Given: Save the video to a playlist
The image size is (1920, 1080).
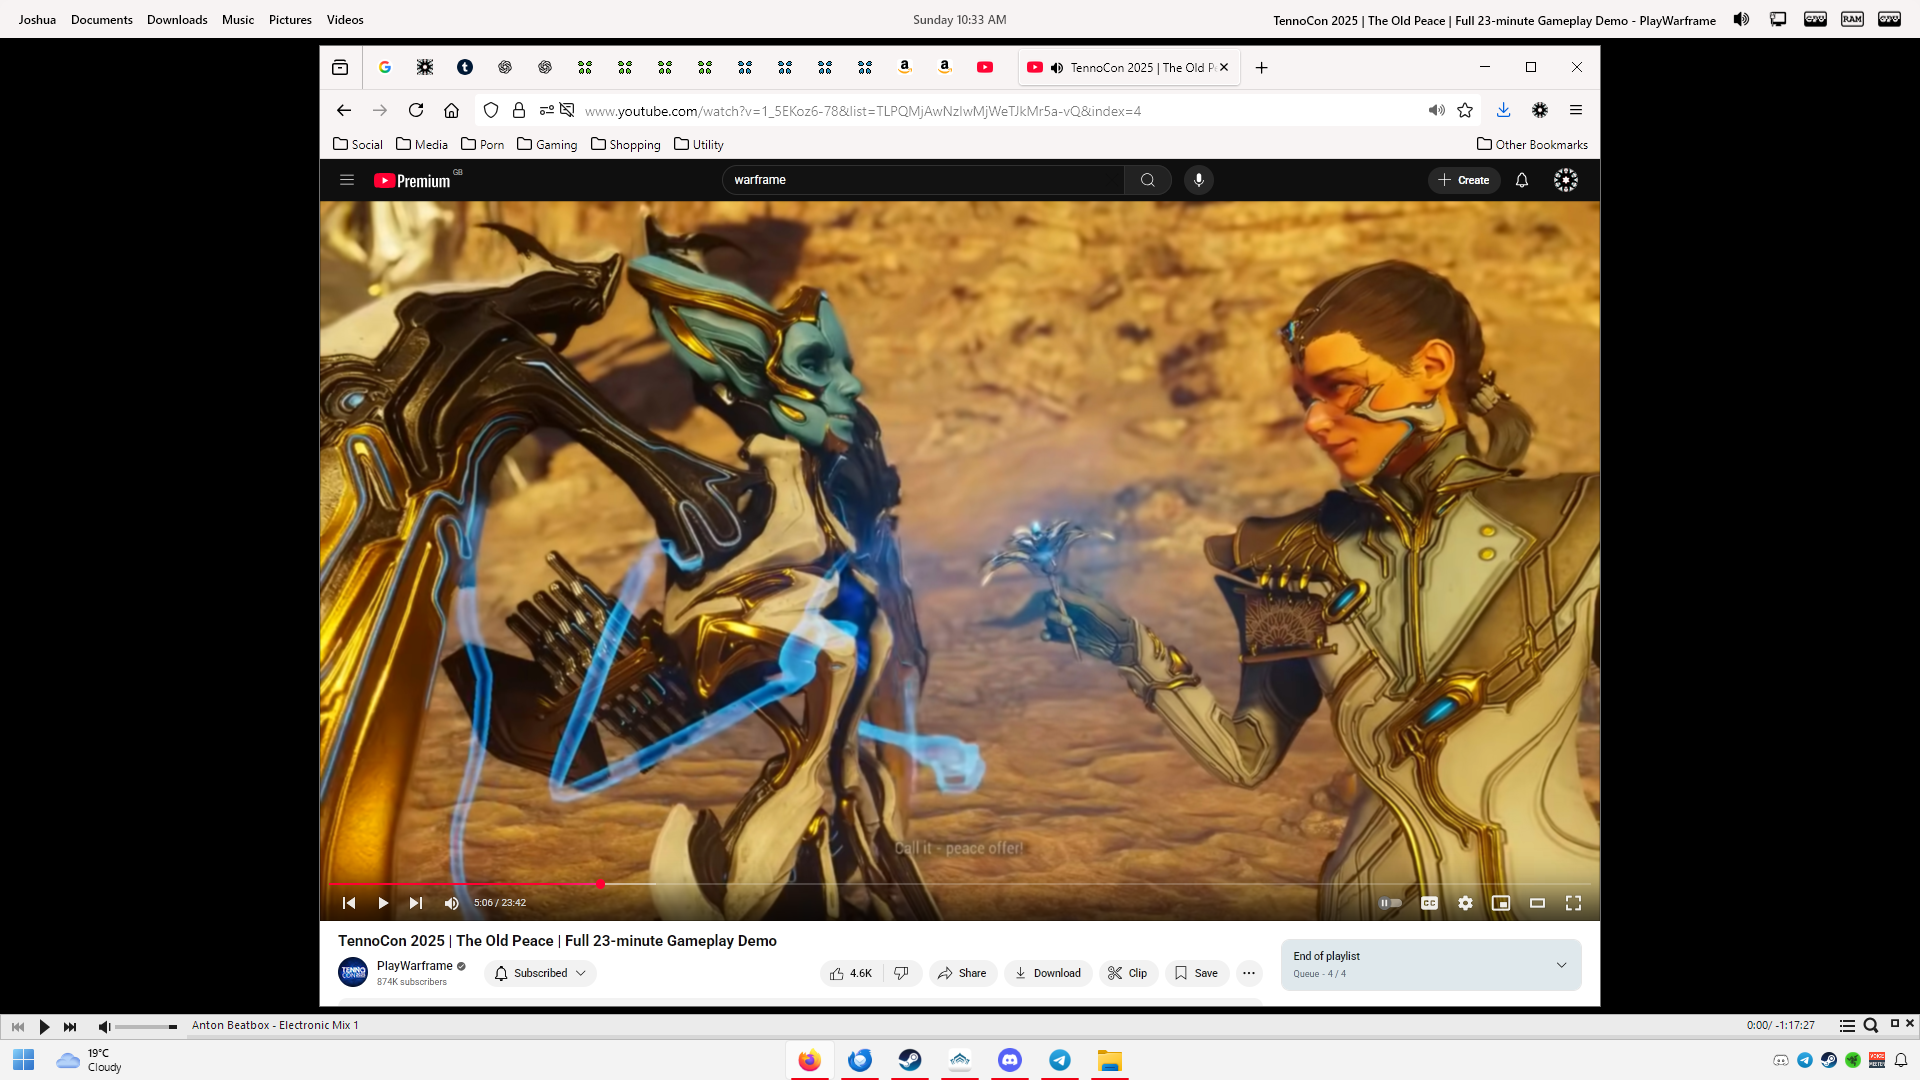Looking at the screenshot, I should point(1196,973).
